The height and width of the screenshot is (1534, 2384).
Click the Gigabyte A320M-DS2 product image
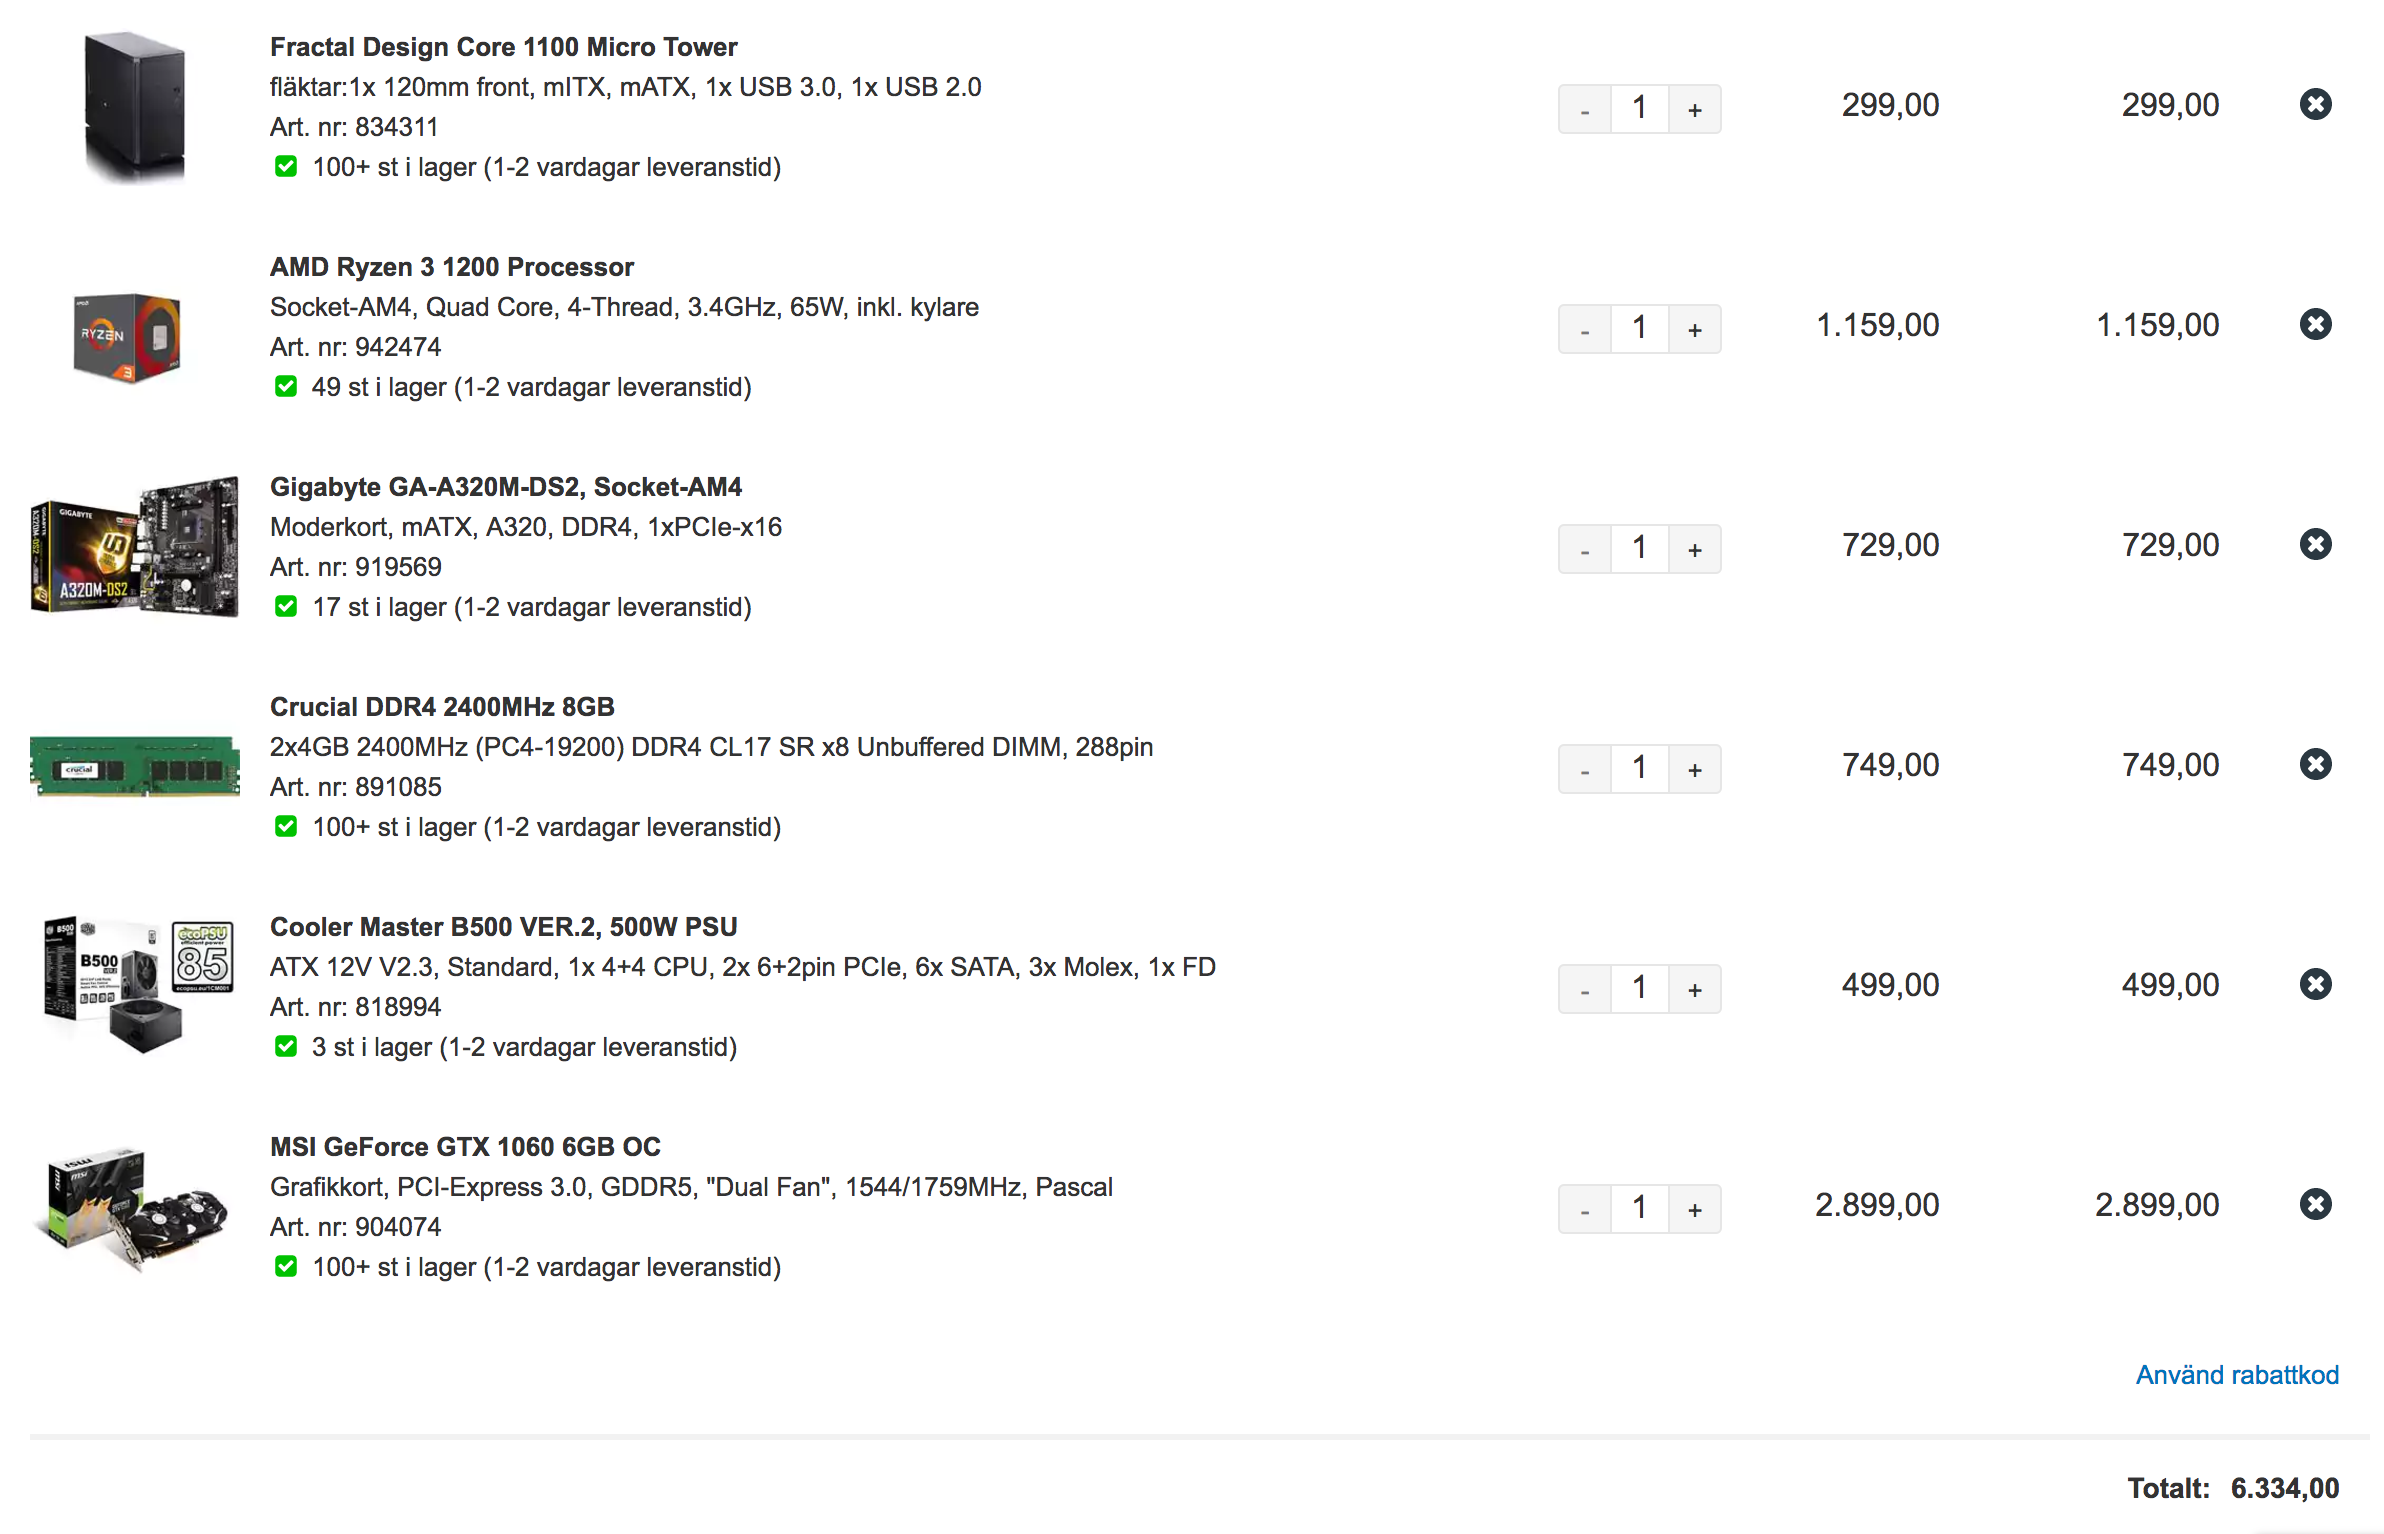(x=135, y=546)
